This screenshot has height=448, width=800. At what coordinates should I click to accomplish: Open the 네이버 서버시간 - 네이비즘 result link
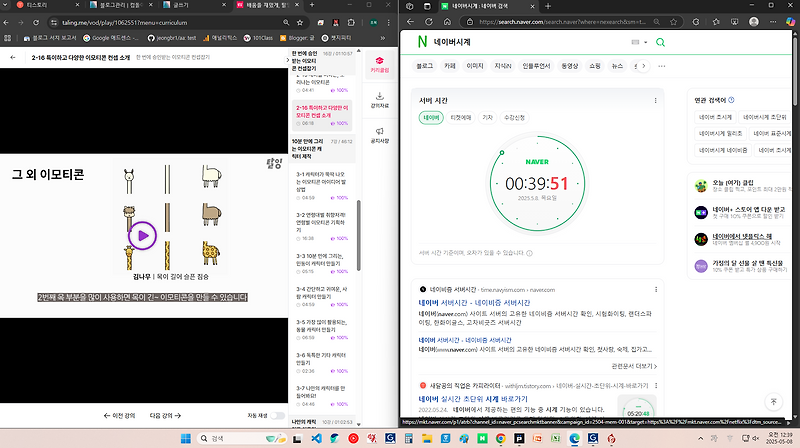pyautogui.click(x=474, y=303)
